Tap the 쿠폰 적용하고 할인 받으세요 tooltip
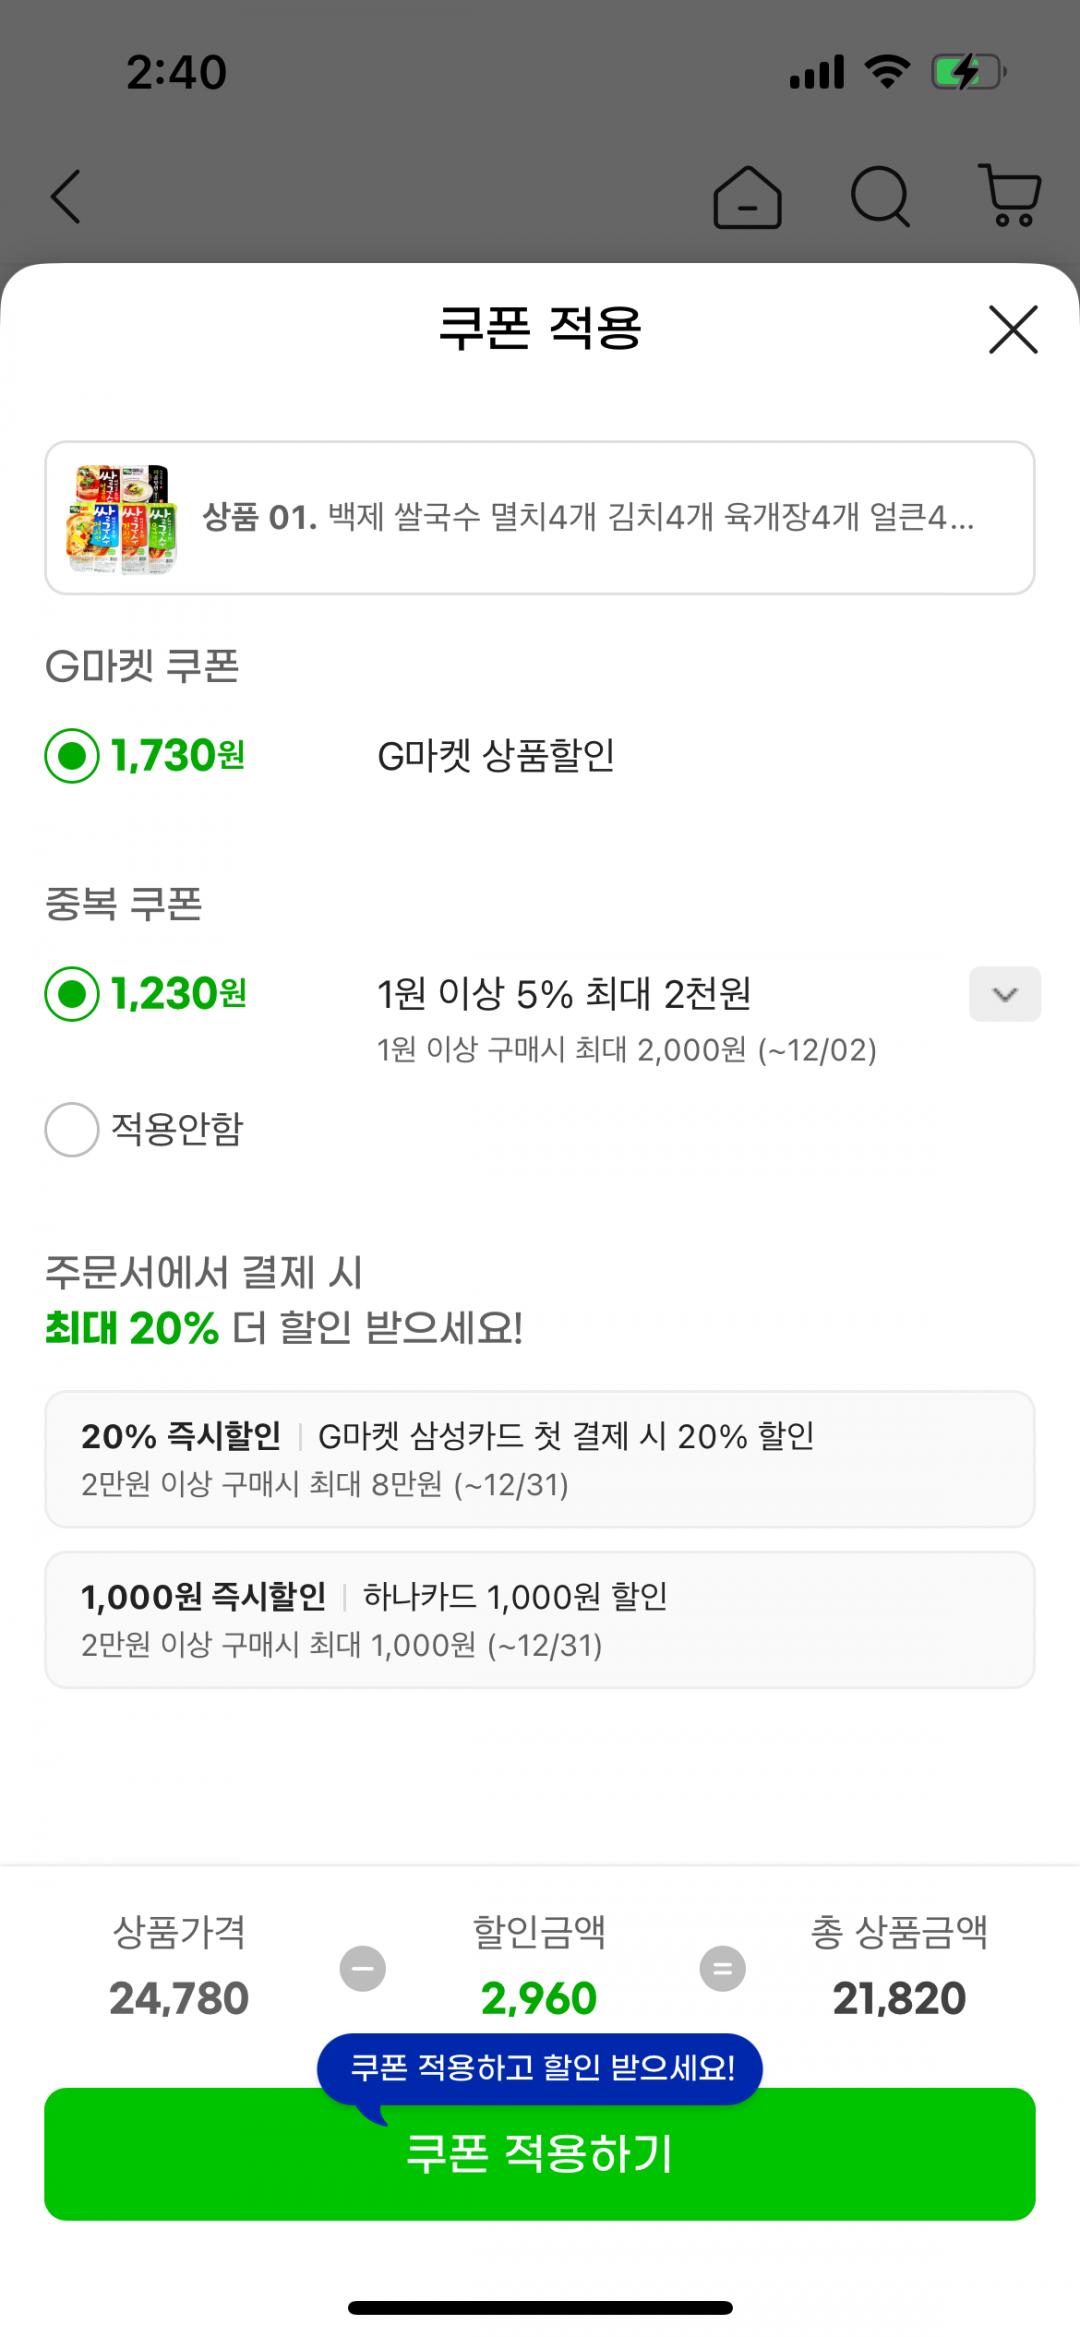 [x=542, y=2068]
